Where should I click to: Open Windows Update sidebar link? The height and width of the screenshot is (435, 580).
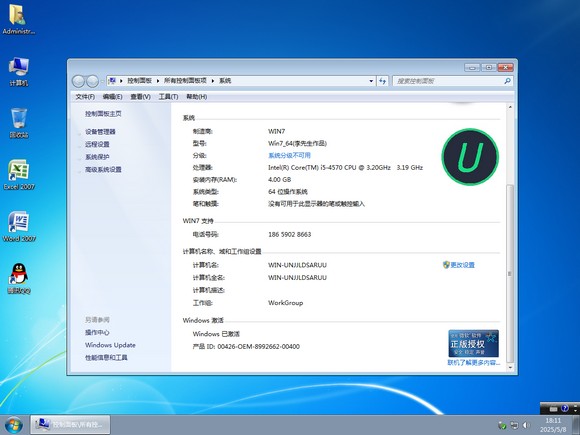click(110, 345)
